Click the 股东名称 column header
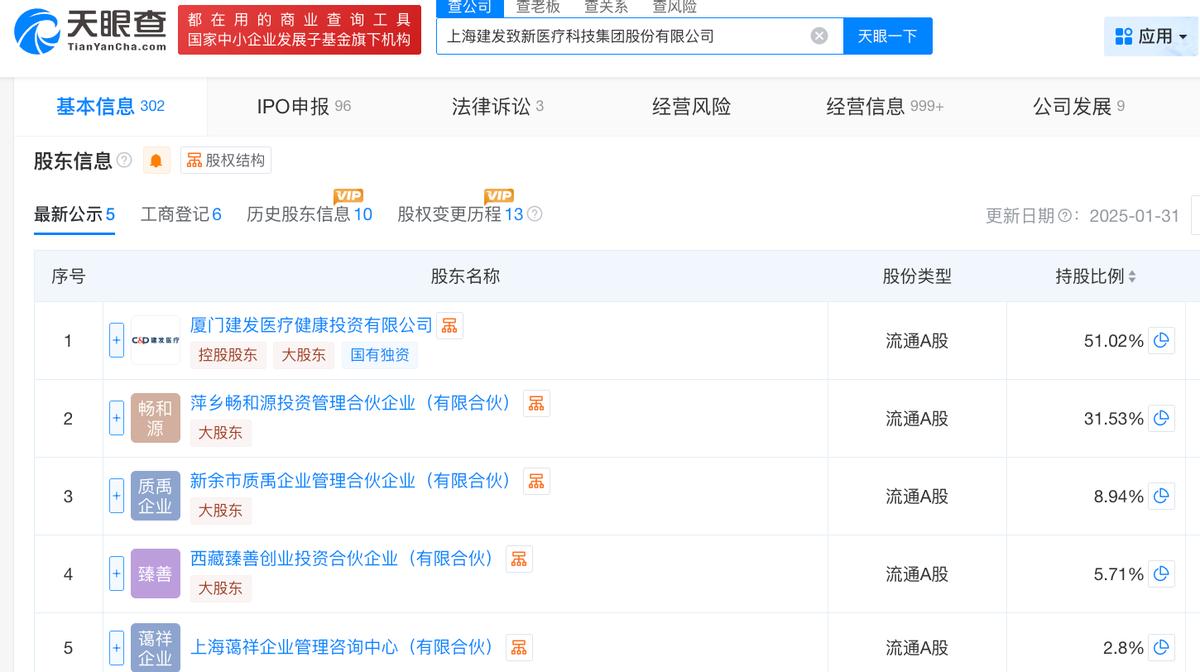 (465, 277)
